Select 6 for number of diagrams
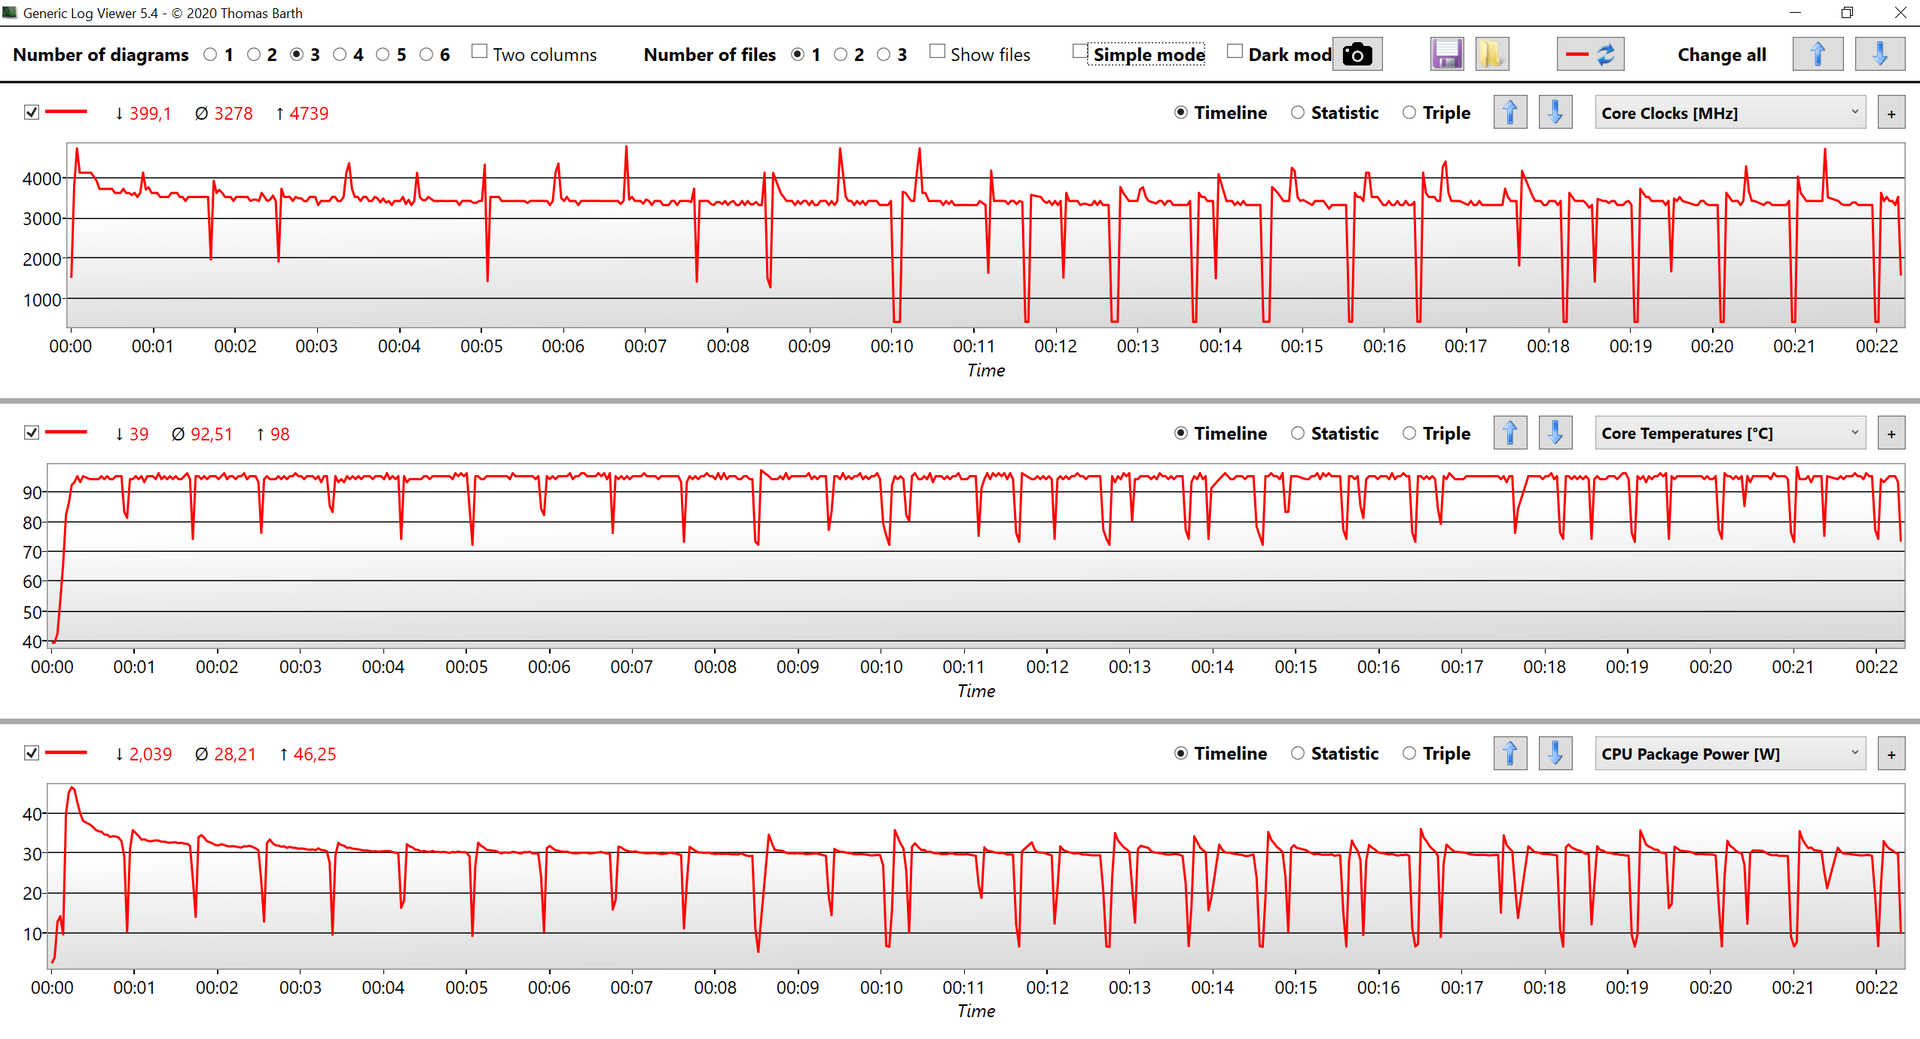Screen dimensions: 1920x1039 click(427, 55)
